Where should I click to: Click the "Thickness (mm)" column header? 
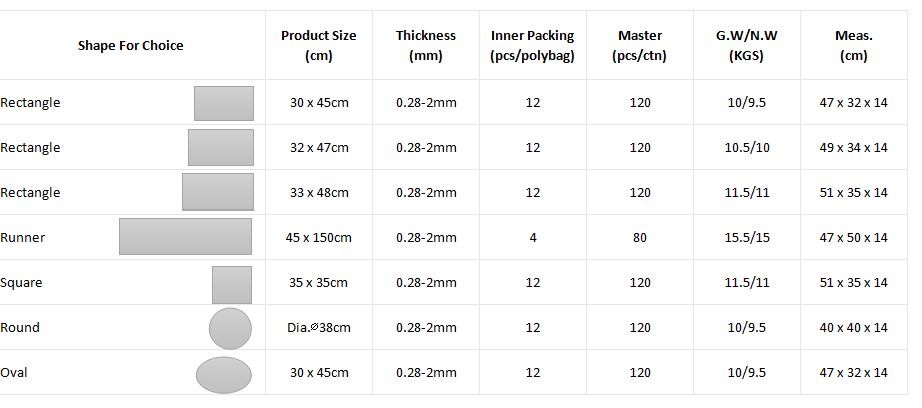[x=425, y=45]
